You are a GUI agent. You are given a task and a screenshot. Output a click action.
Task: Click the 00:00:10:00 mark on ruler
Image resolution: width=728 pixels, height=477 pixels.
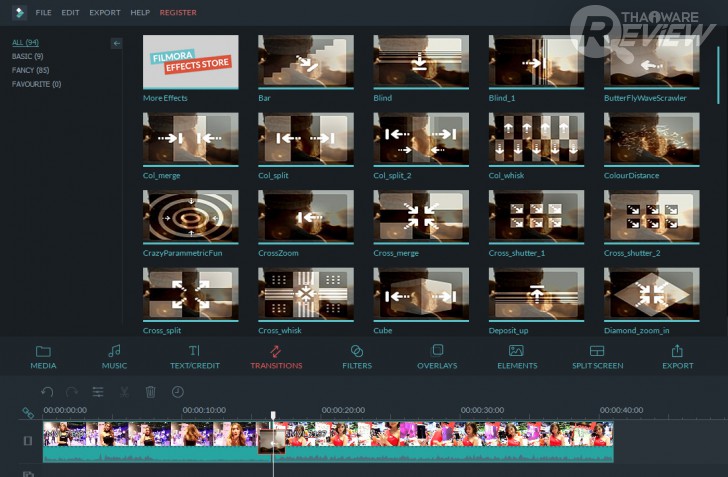pyautogui.click(x=204, y=410)
